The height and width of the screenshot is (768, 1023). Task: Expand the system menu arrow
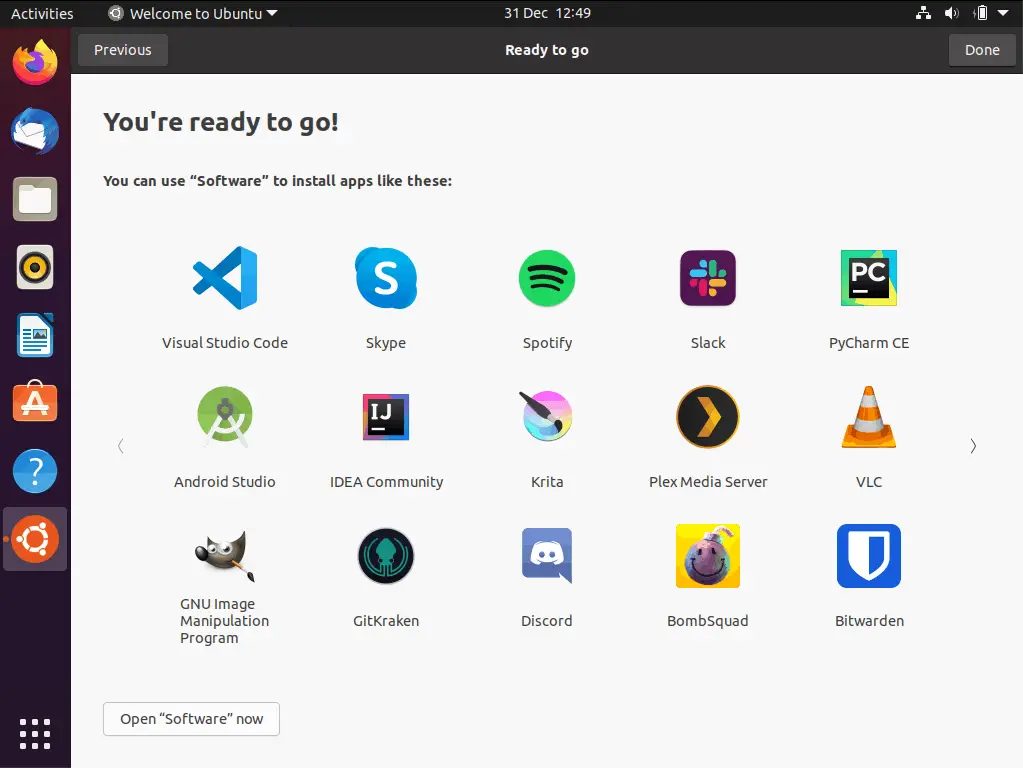pyautogui.click(x=1003, y=13)
